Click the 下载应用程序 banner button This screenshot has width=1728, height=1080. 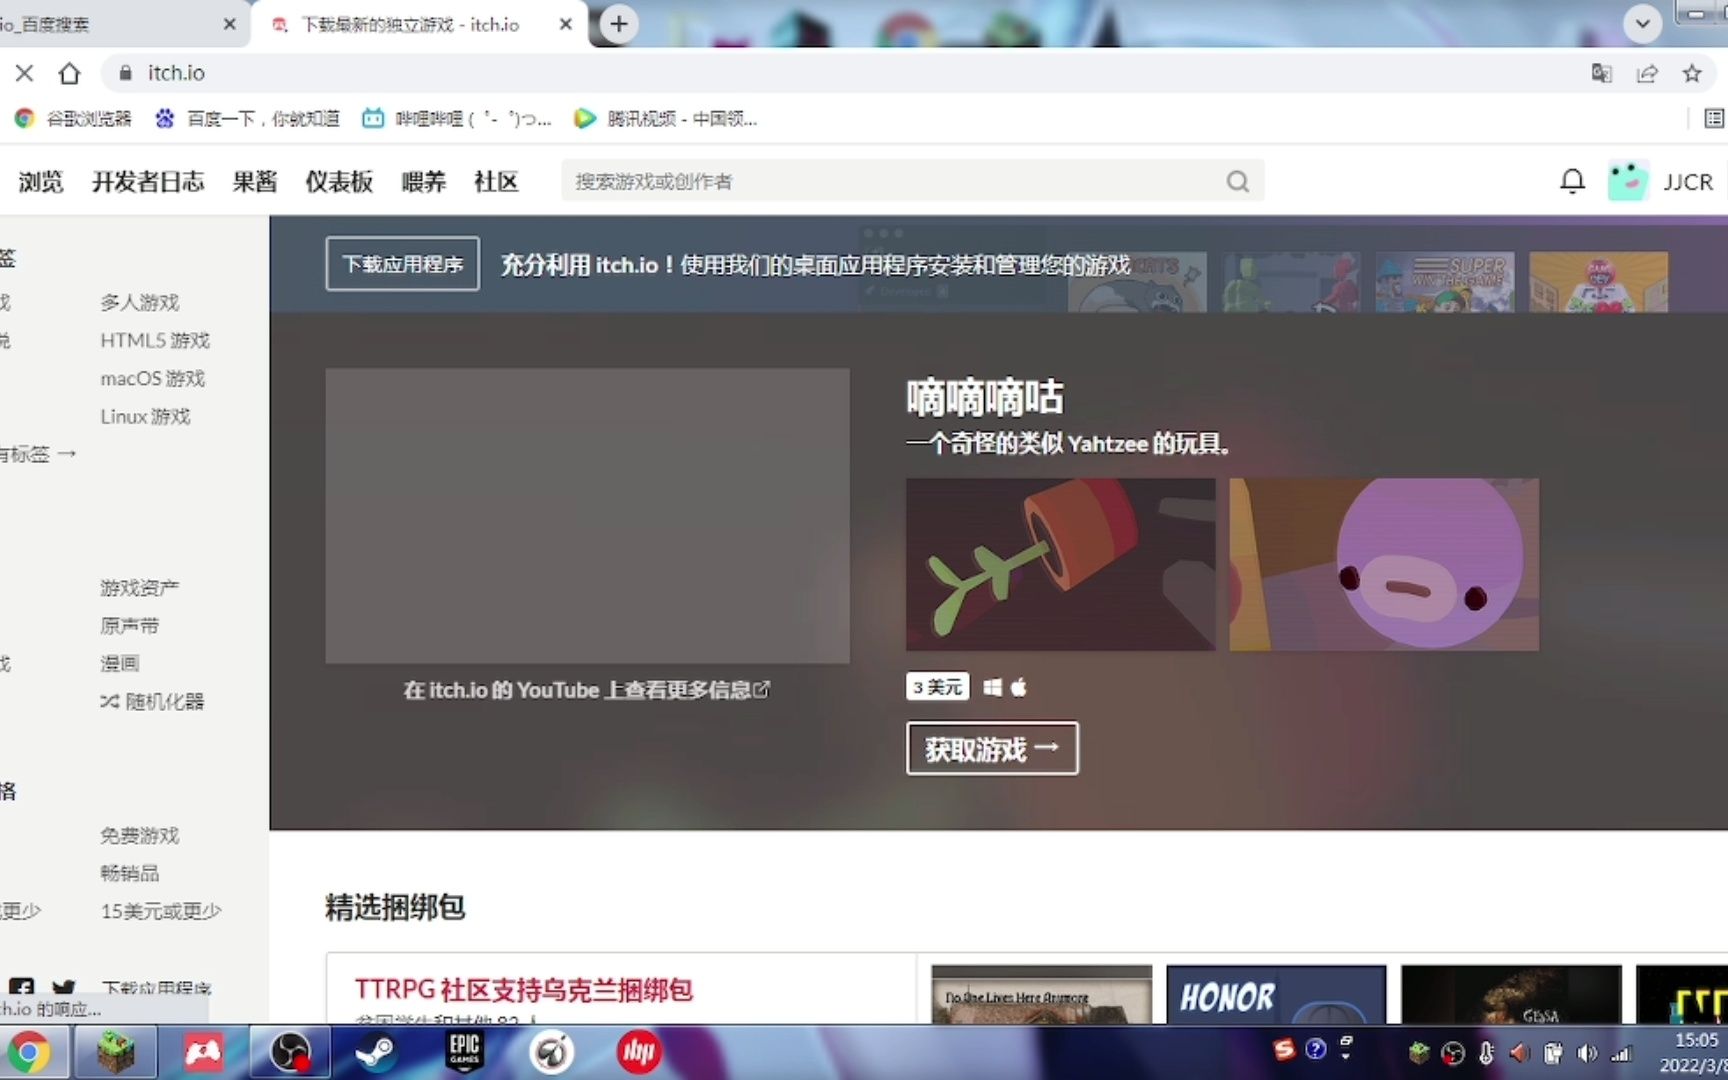pyautogui.click(x=403, y=264)
